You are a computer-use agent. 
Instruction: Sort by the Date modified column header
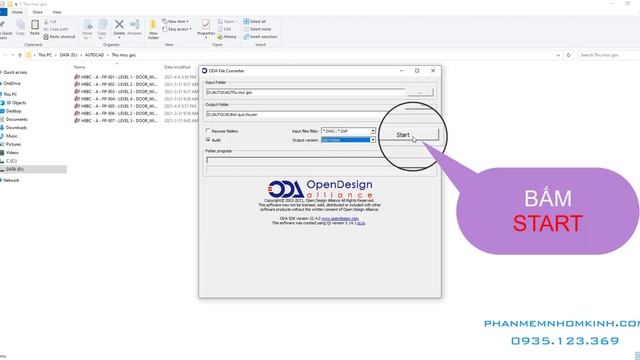(177, 67)
